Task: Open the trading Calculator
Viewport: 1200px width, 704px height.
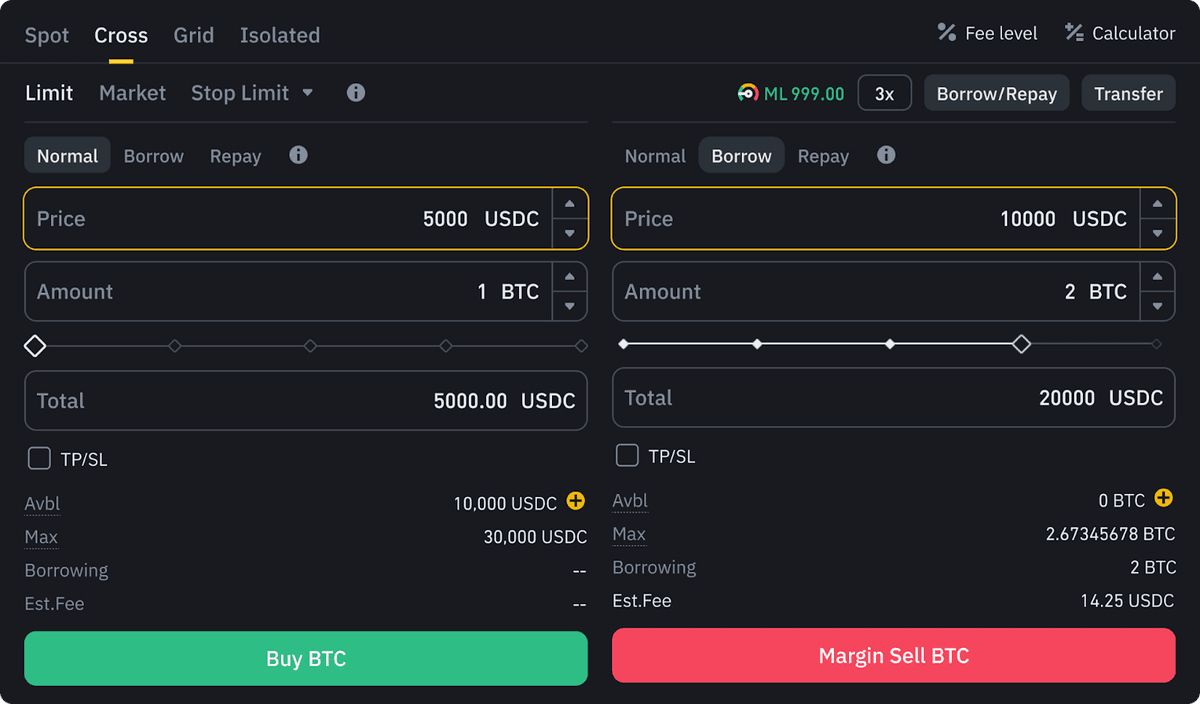Action: tap(1119, 32)
